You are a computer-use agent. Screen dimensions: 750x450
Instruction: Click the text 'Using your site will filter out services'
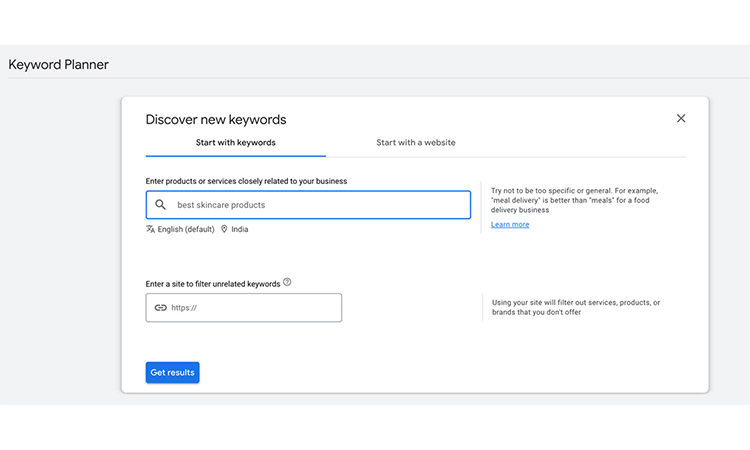(x=576, y=307)
